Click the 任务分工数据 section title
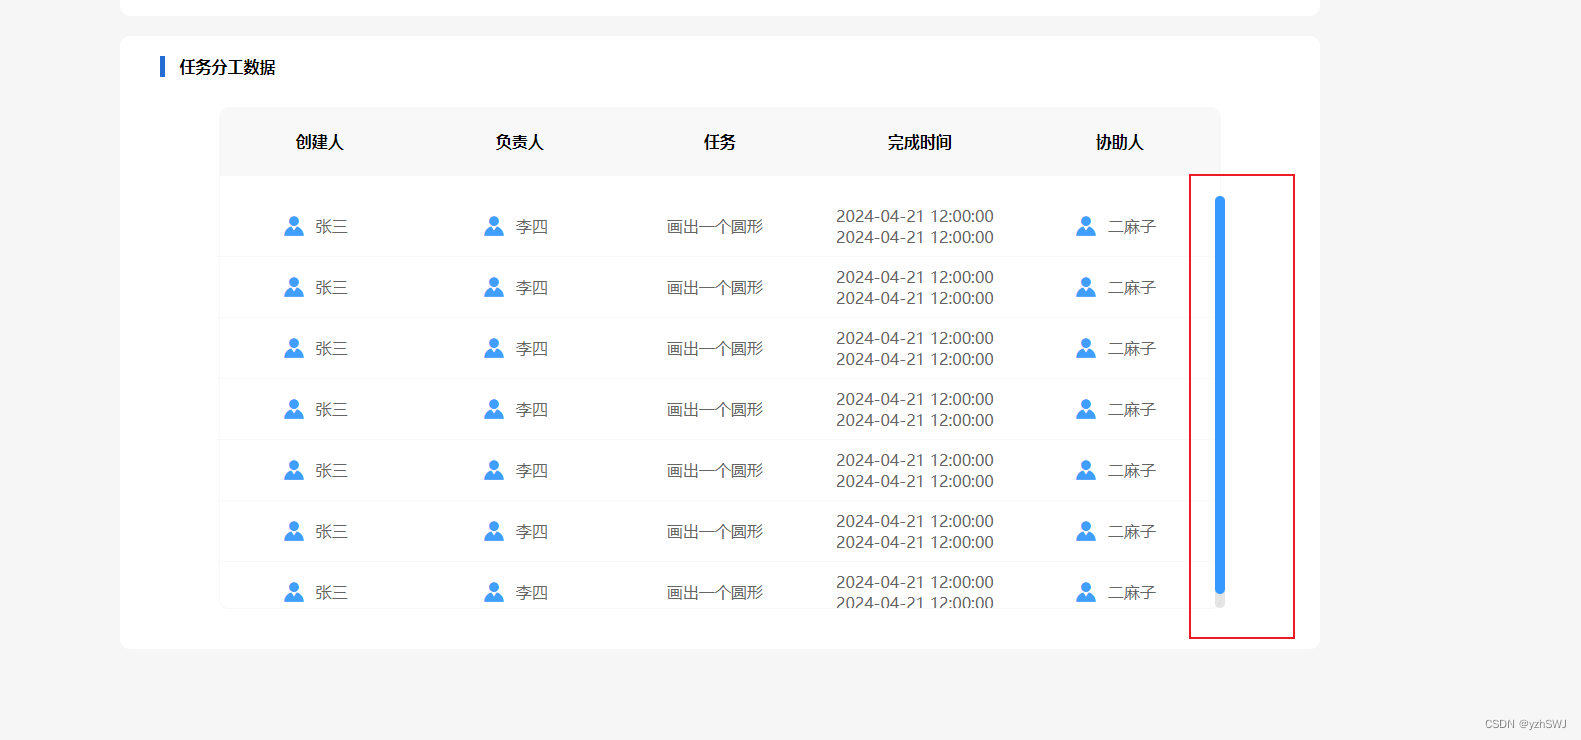1581x740 pixels. (x=227, y=67)
